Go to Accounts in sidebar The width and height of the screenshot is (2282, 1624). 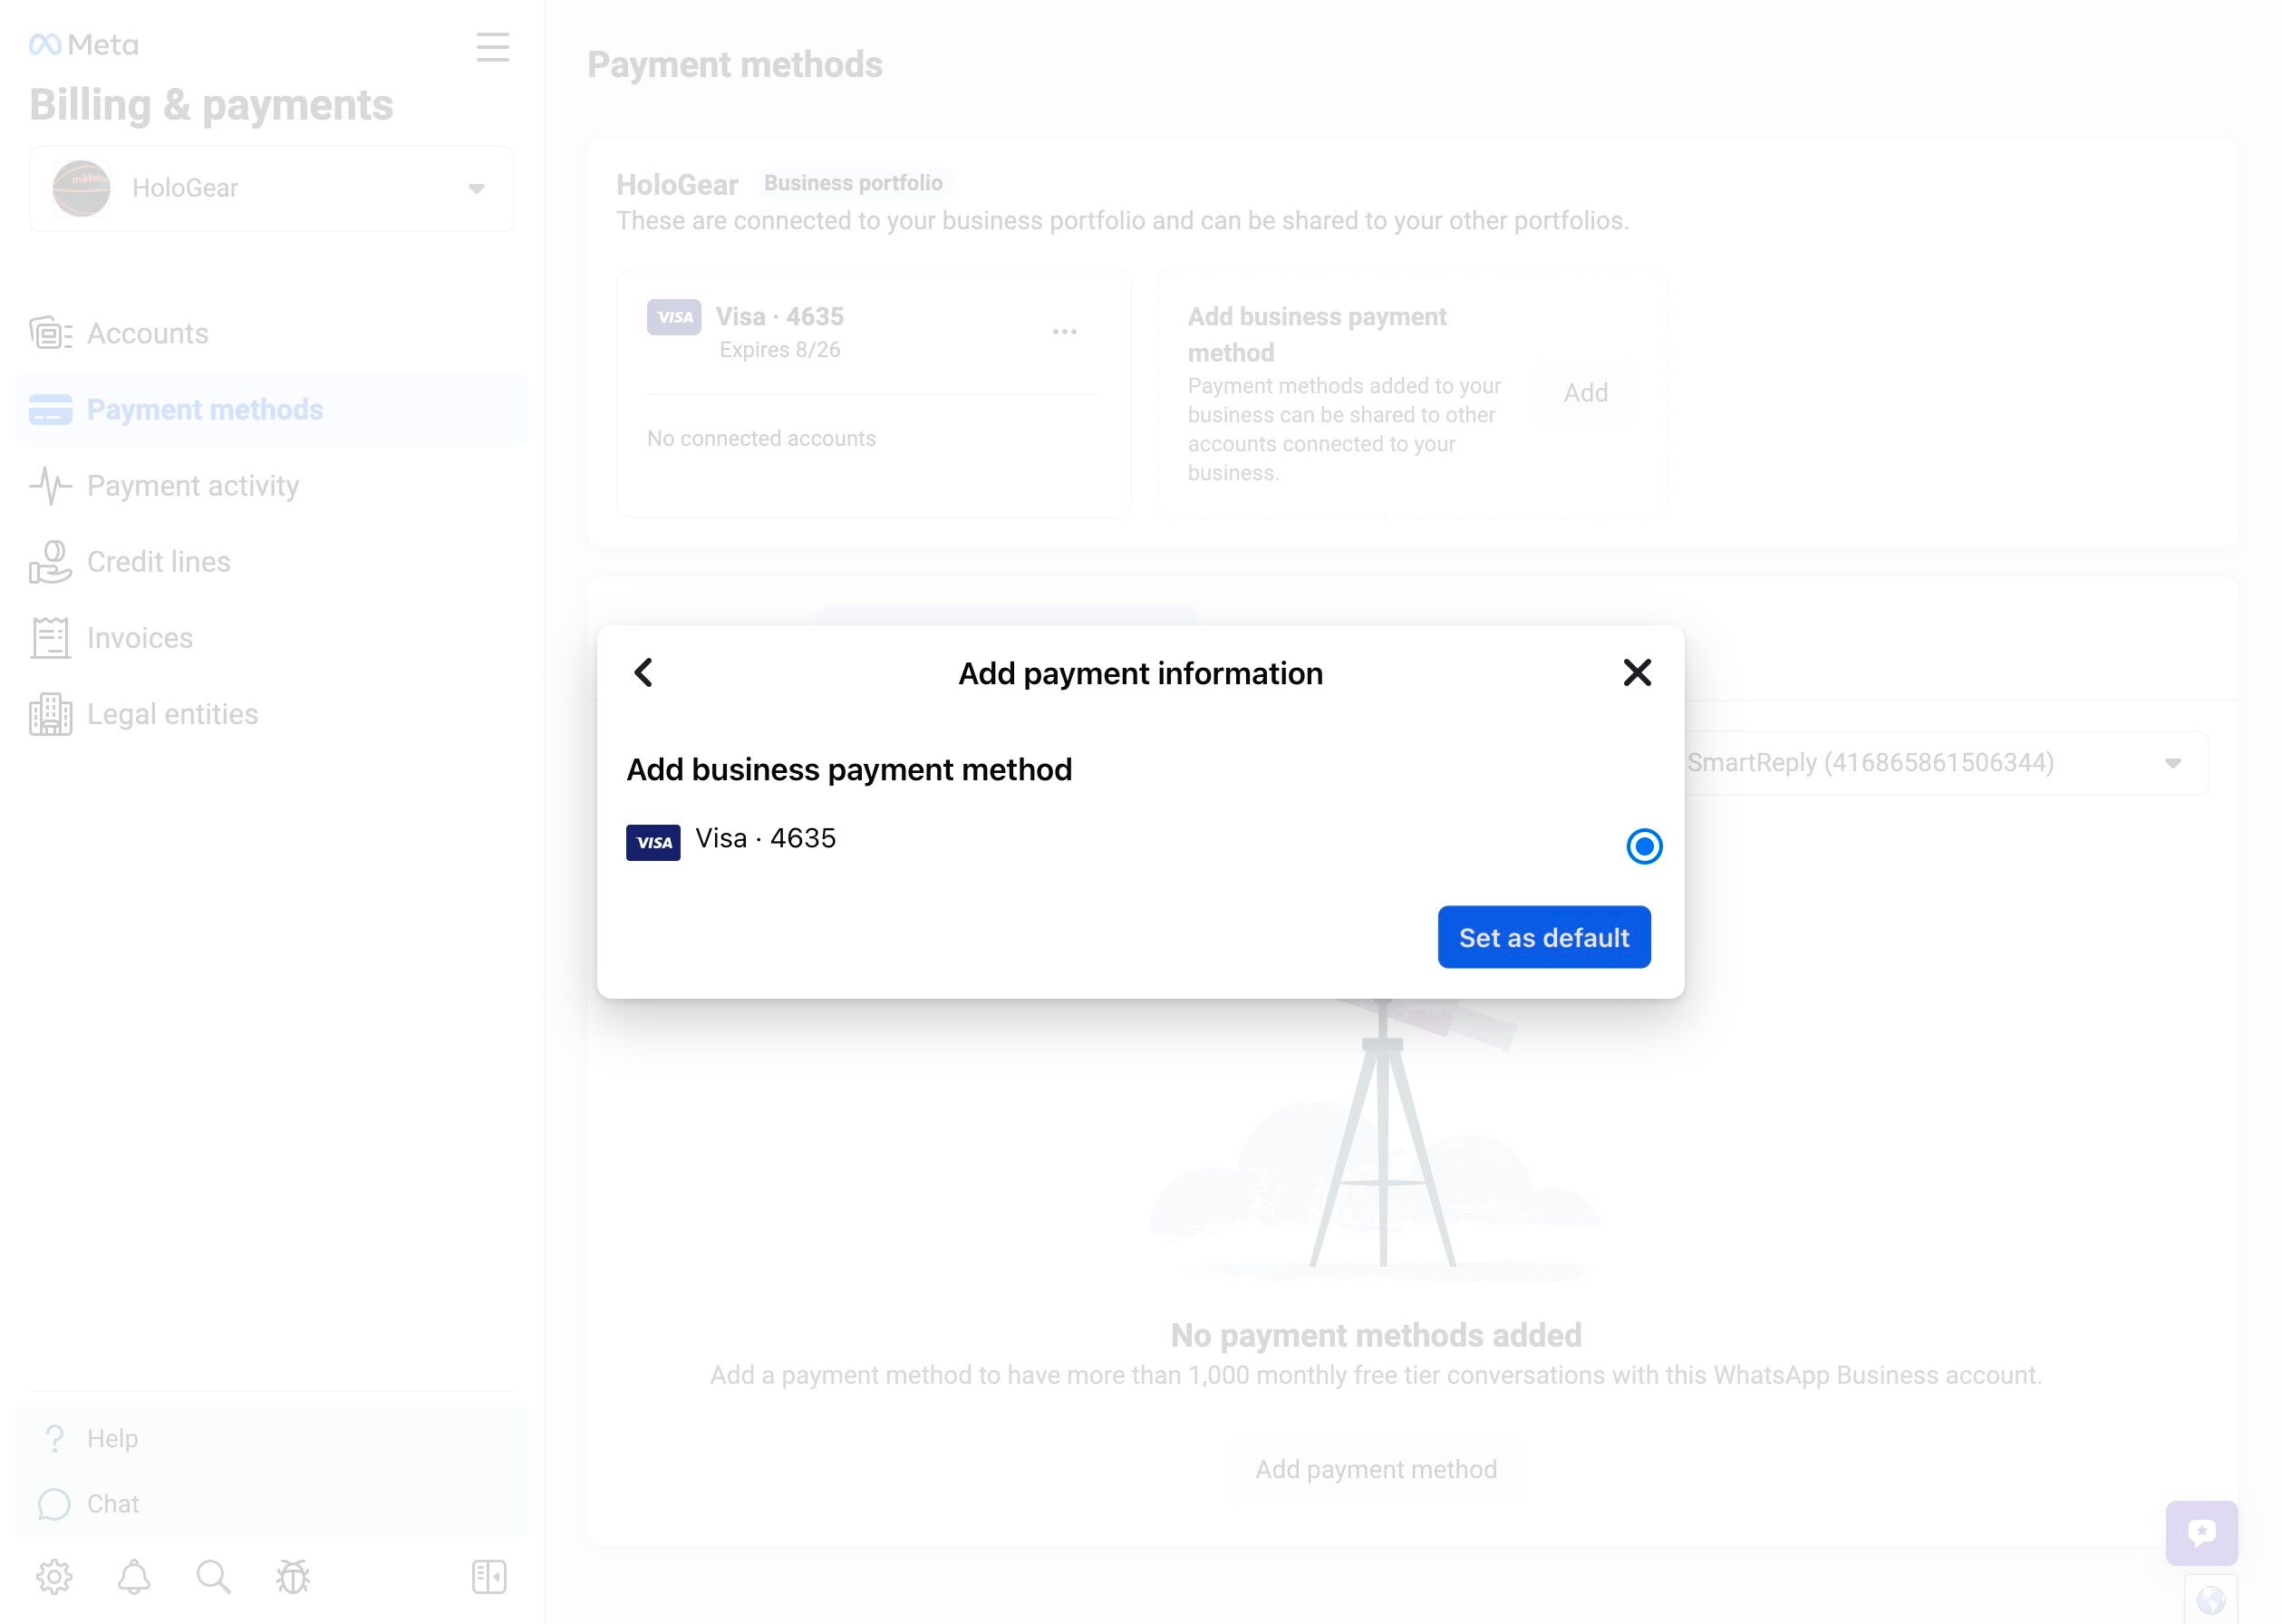tap(148, 333)
